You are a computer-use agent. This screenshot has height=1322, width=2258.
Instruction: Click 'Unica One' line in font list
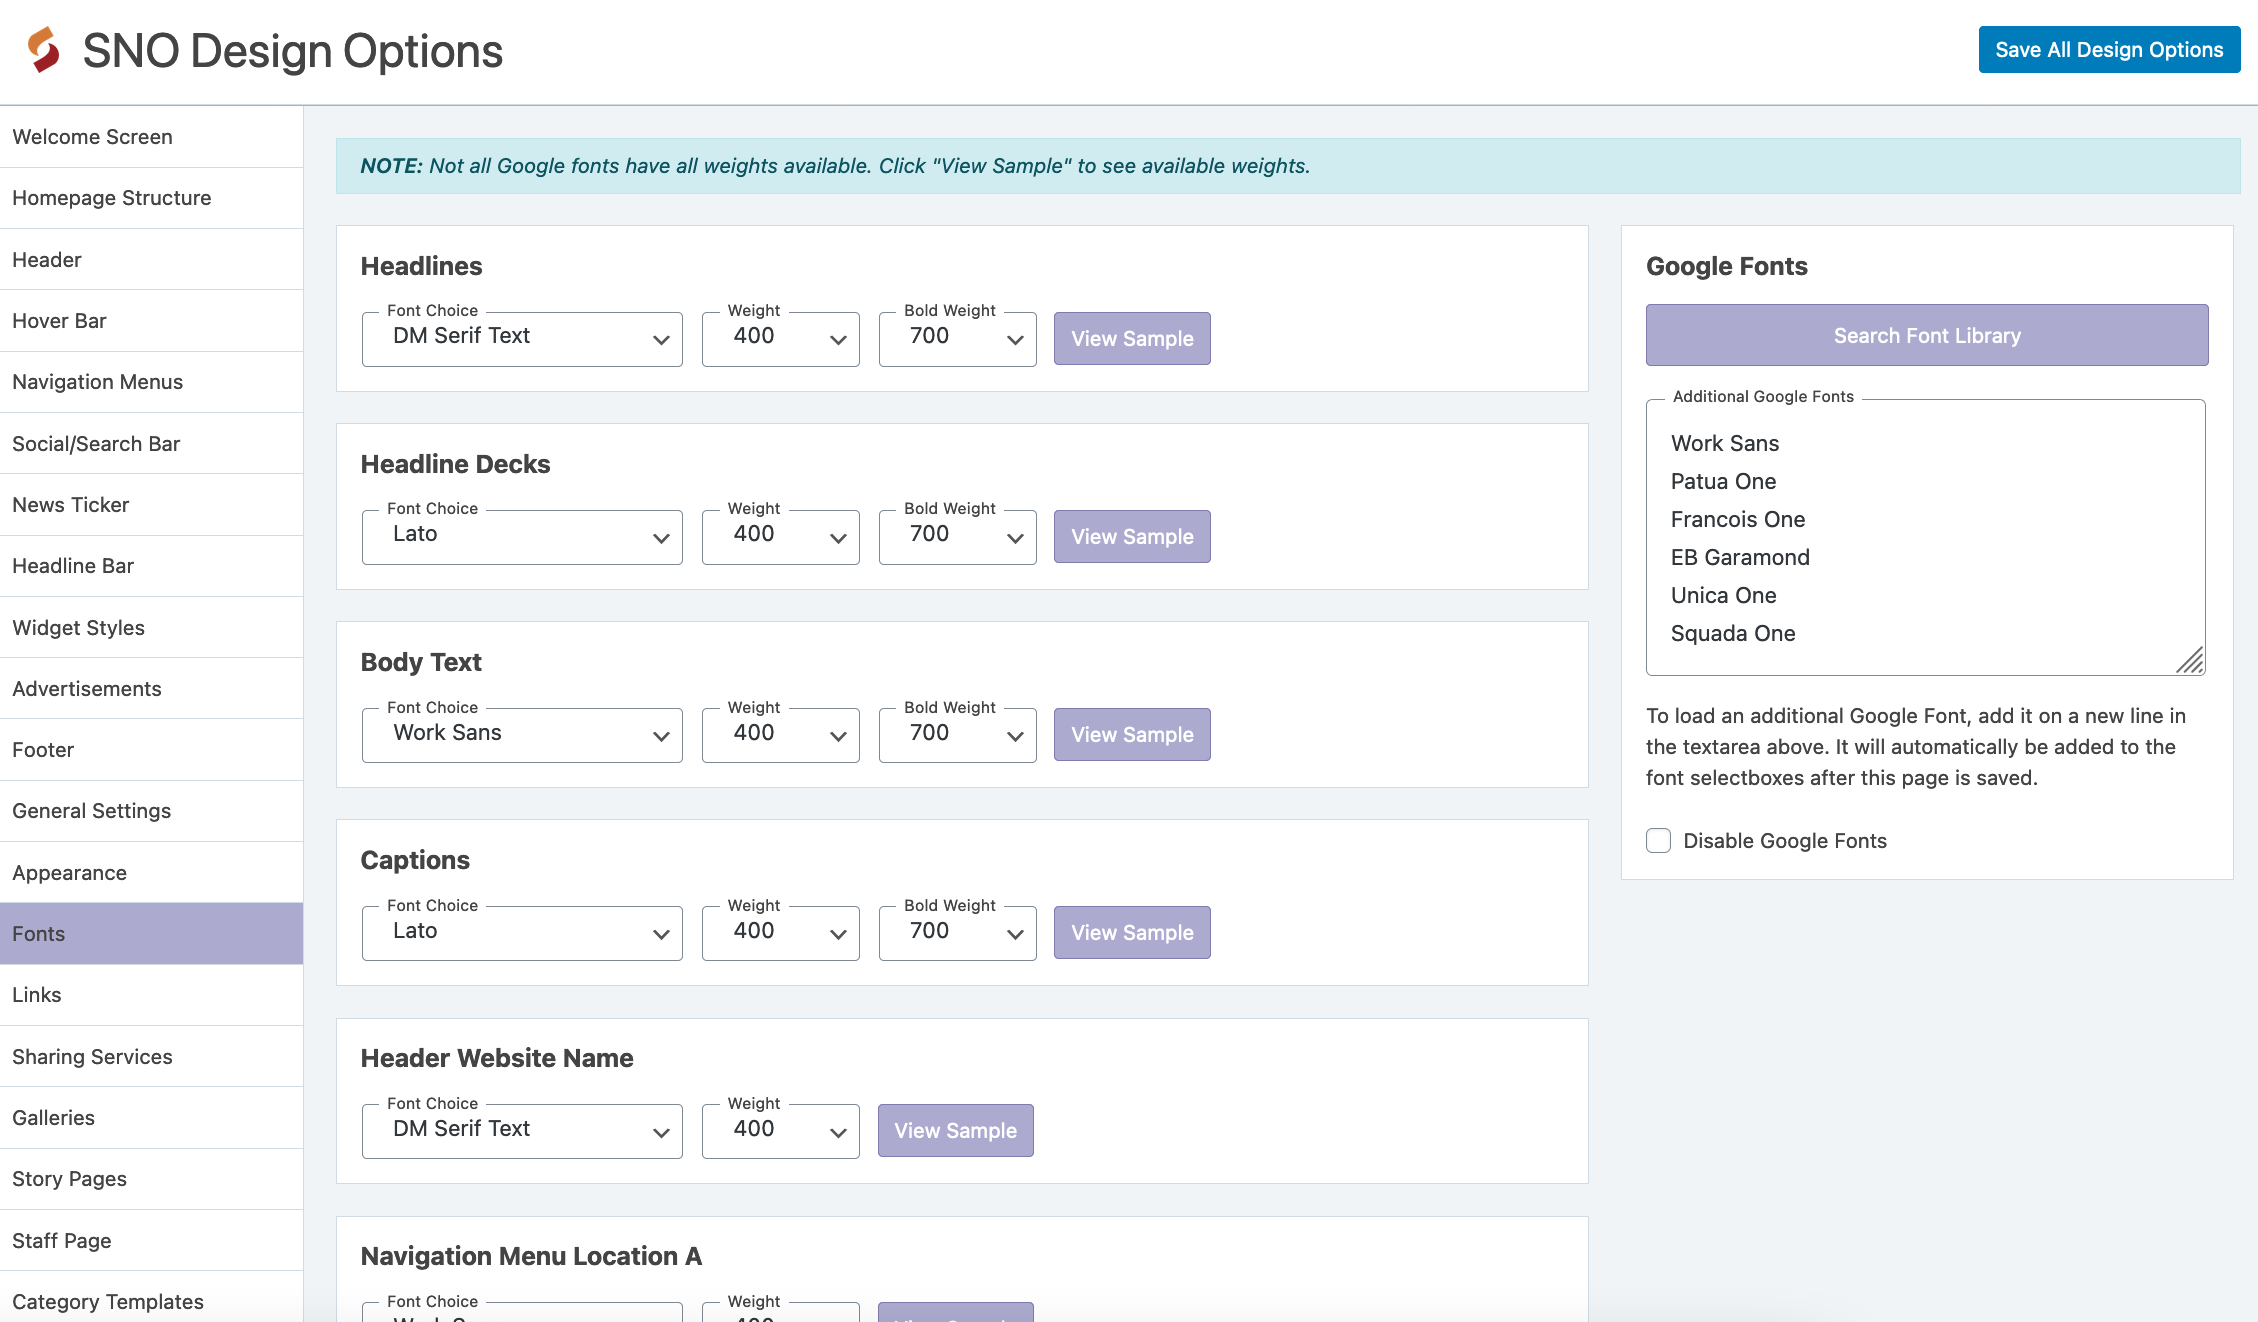click(x=1723, y=595)
